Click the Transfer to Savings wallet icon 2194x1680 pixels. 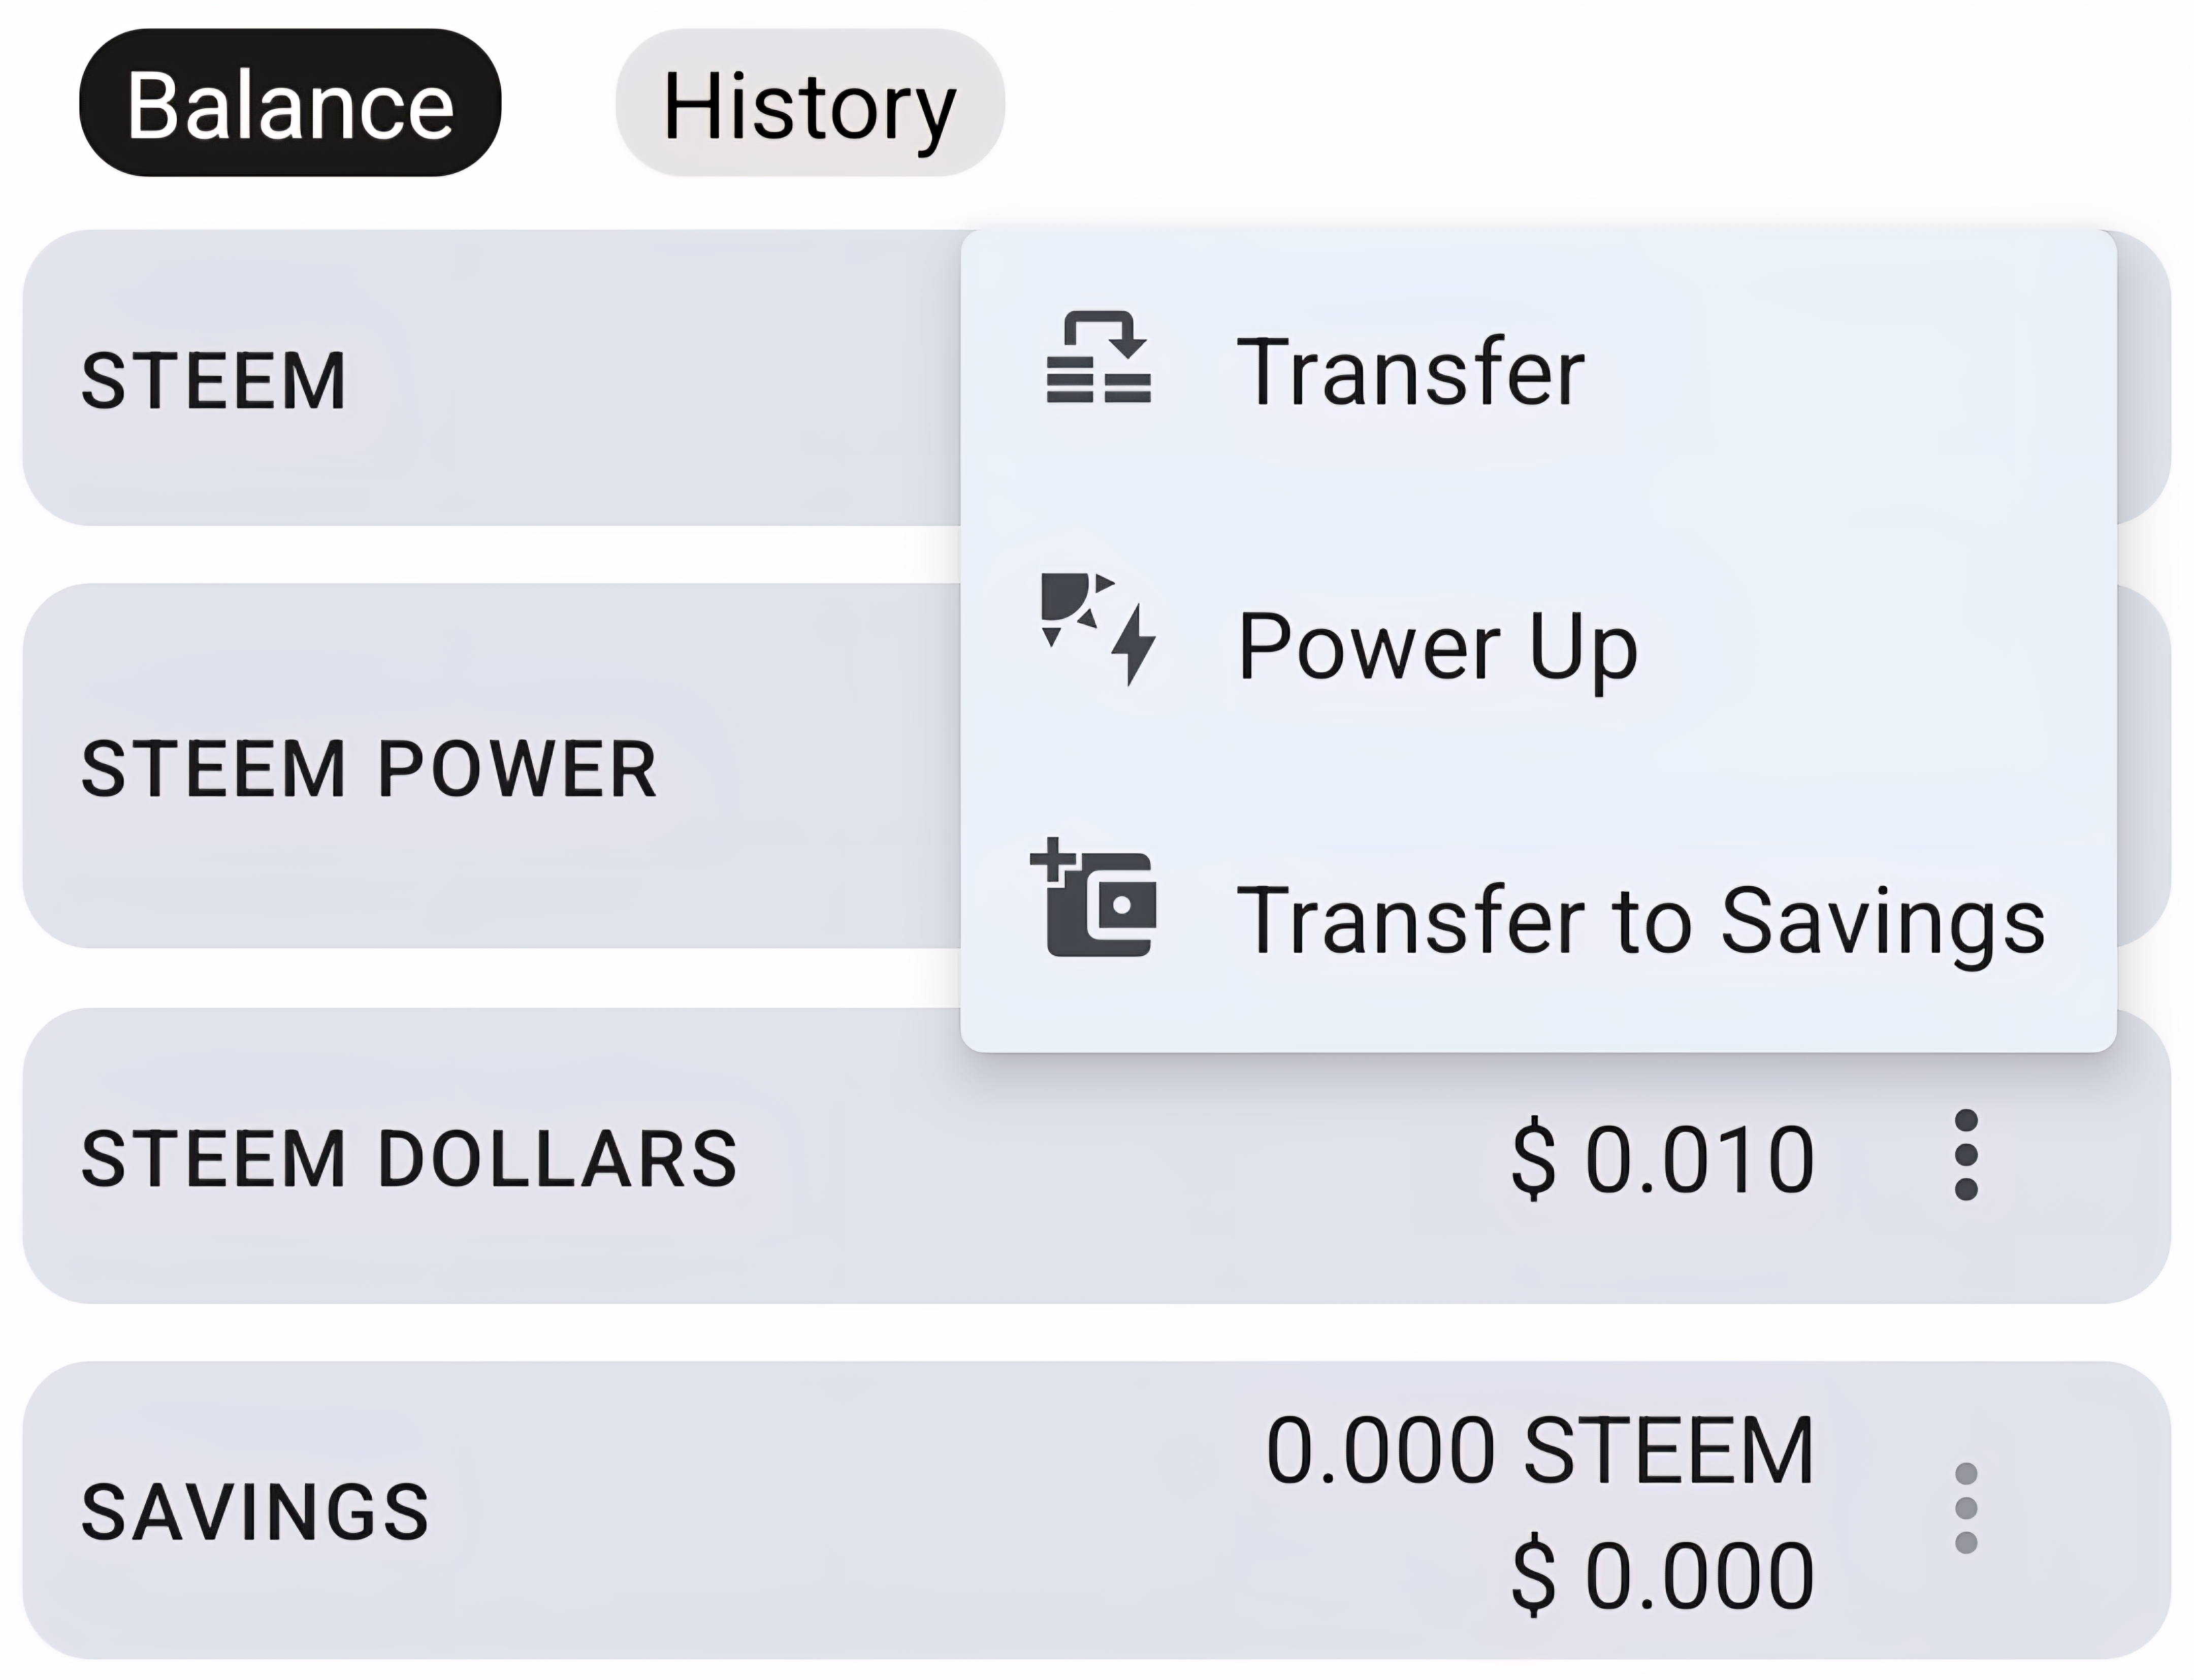pos(1094,898)
